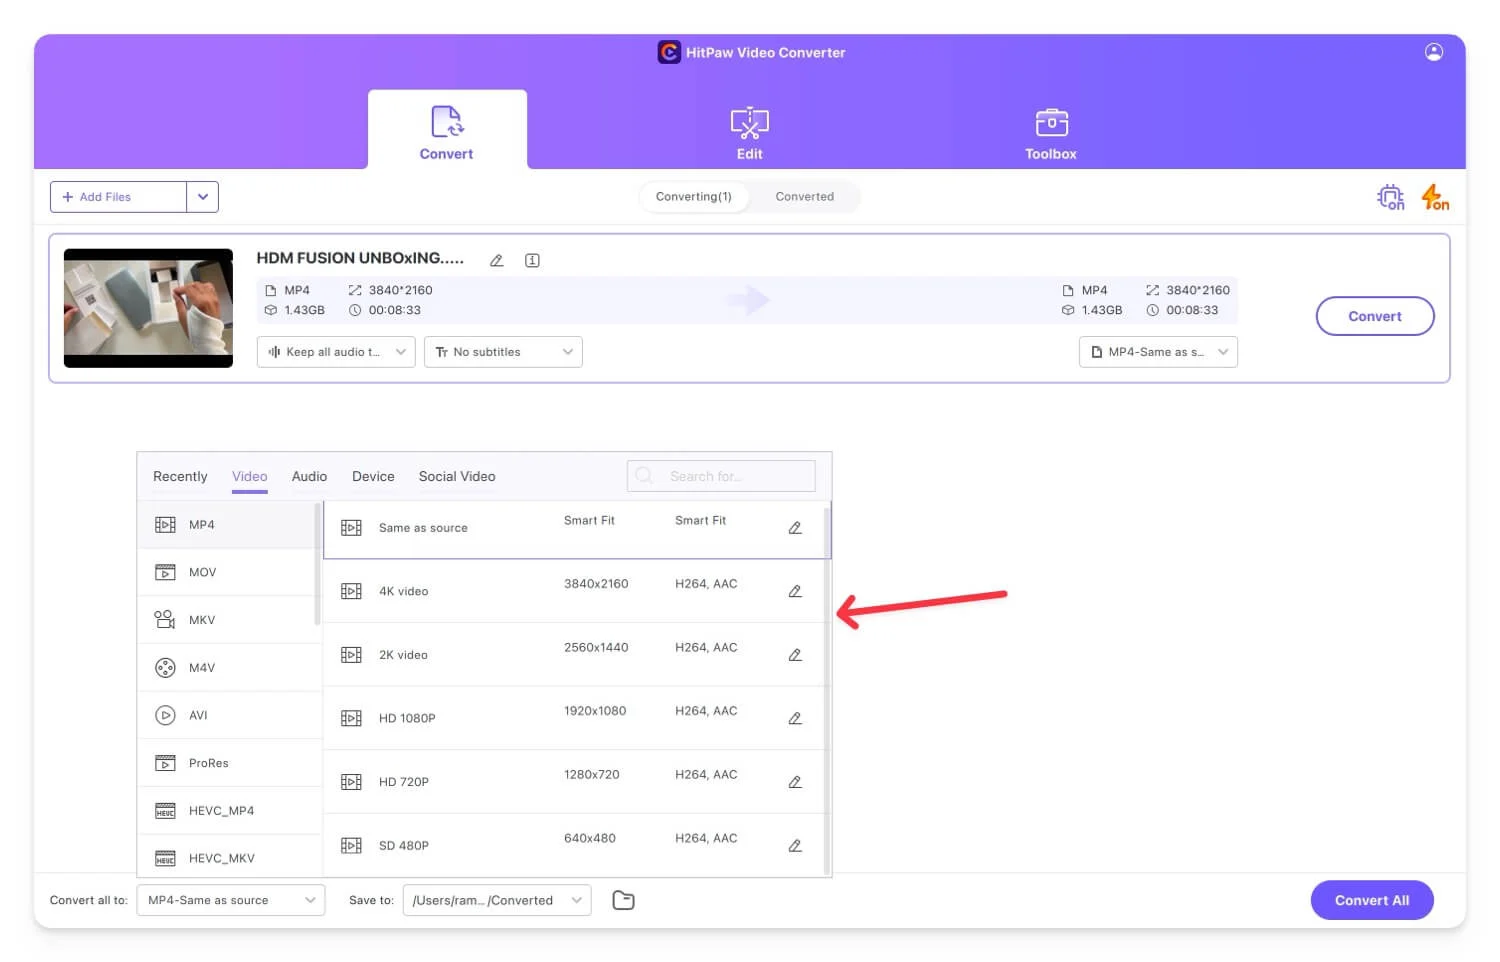1500x962 pixels.
Task: Choose the Same as source preset row
Action: 573,528
